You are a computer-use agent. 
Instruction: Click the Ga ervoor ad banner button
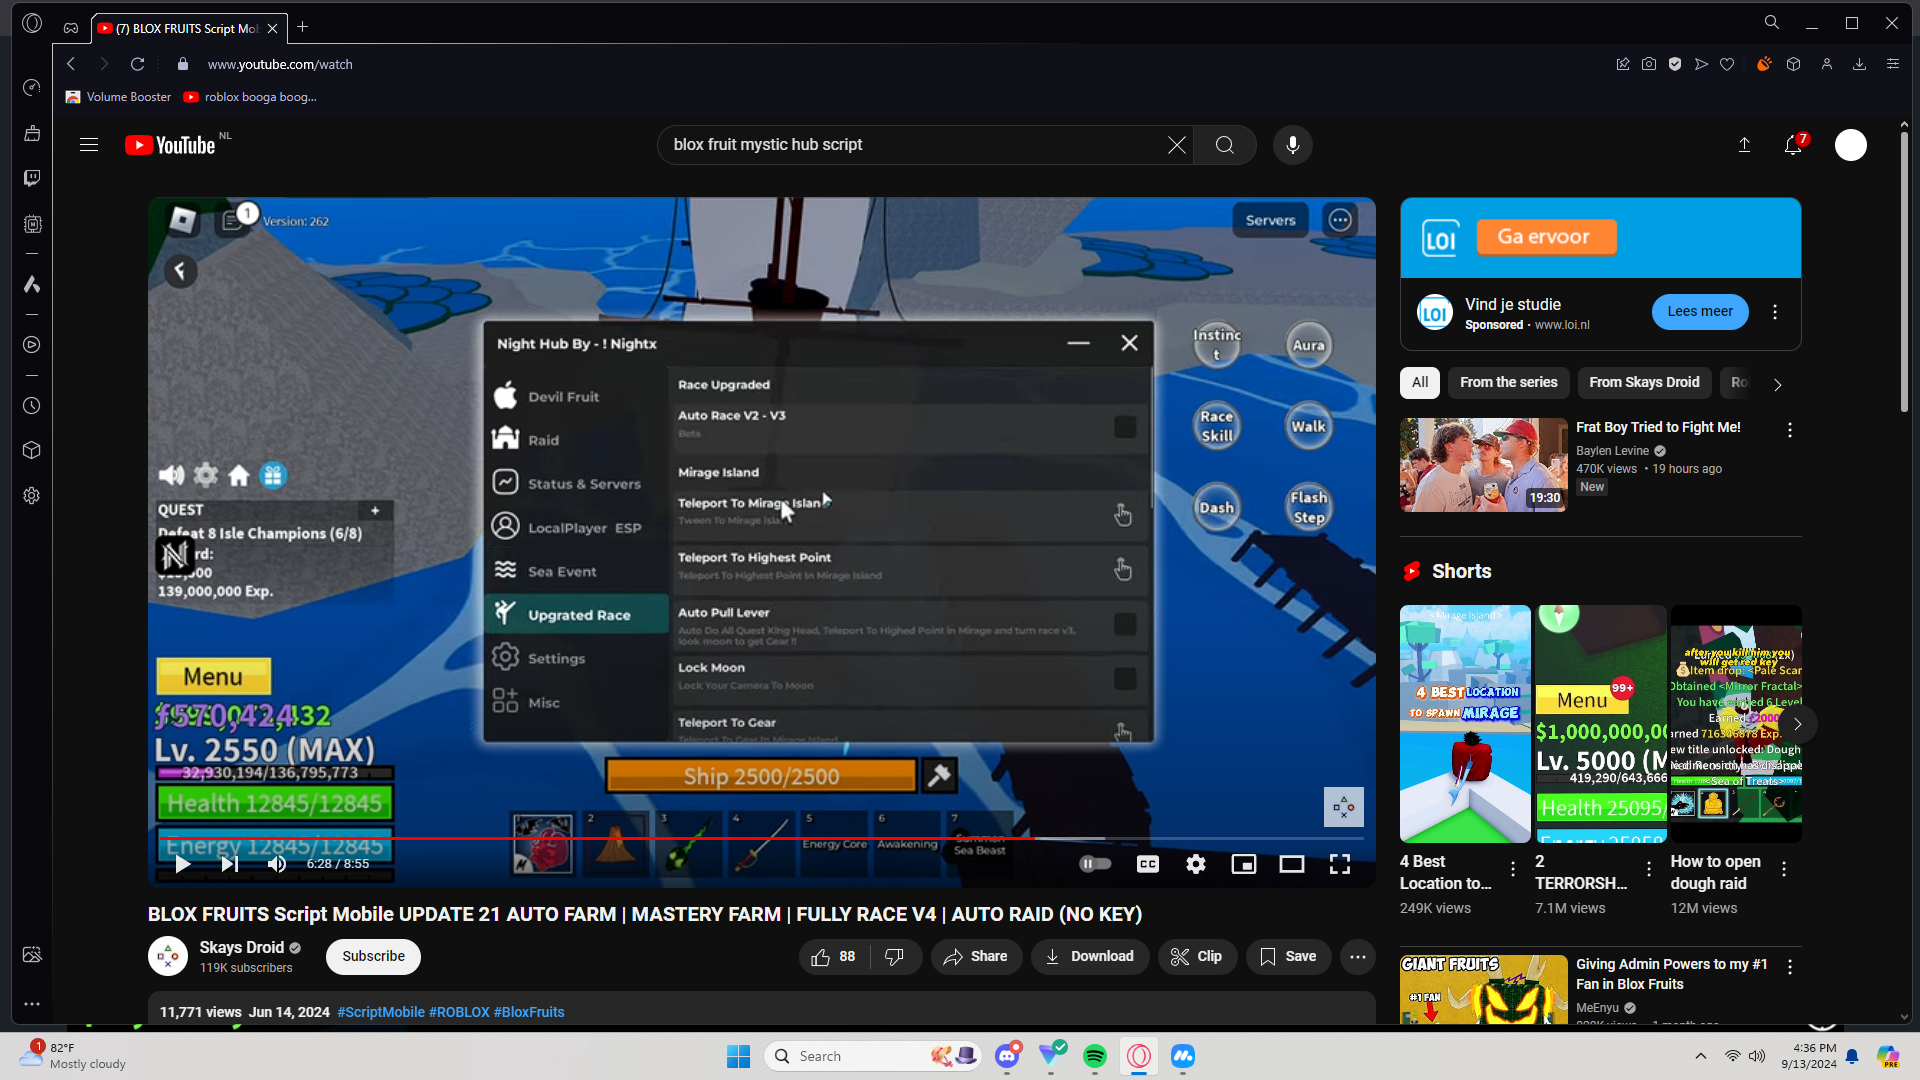coord(1546,237)
